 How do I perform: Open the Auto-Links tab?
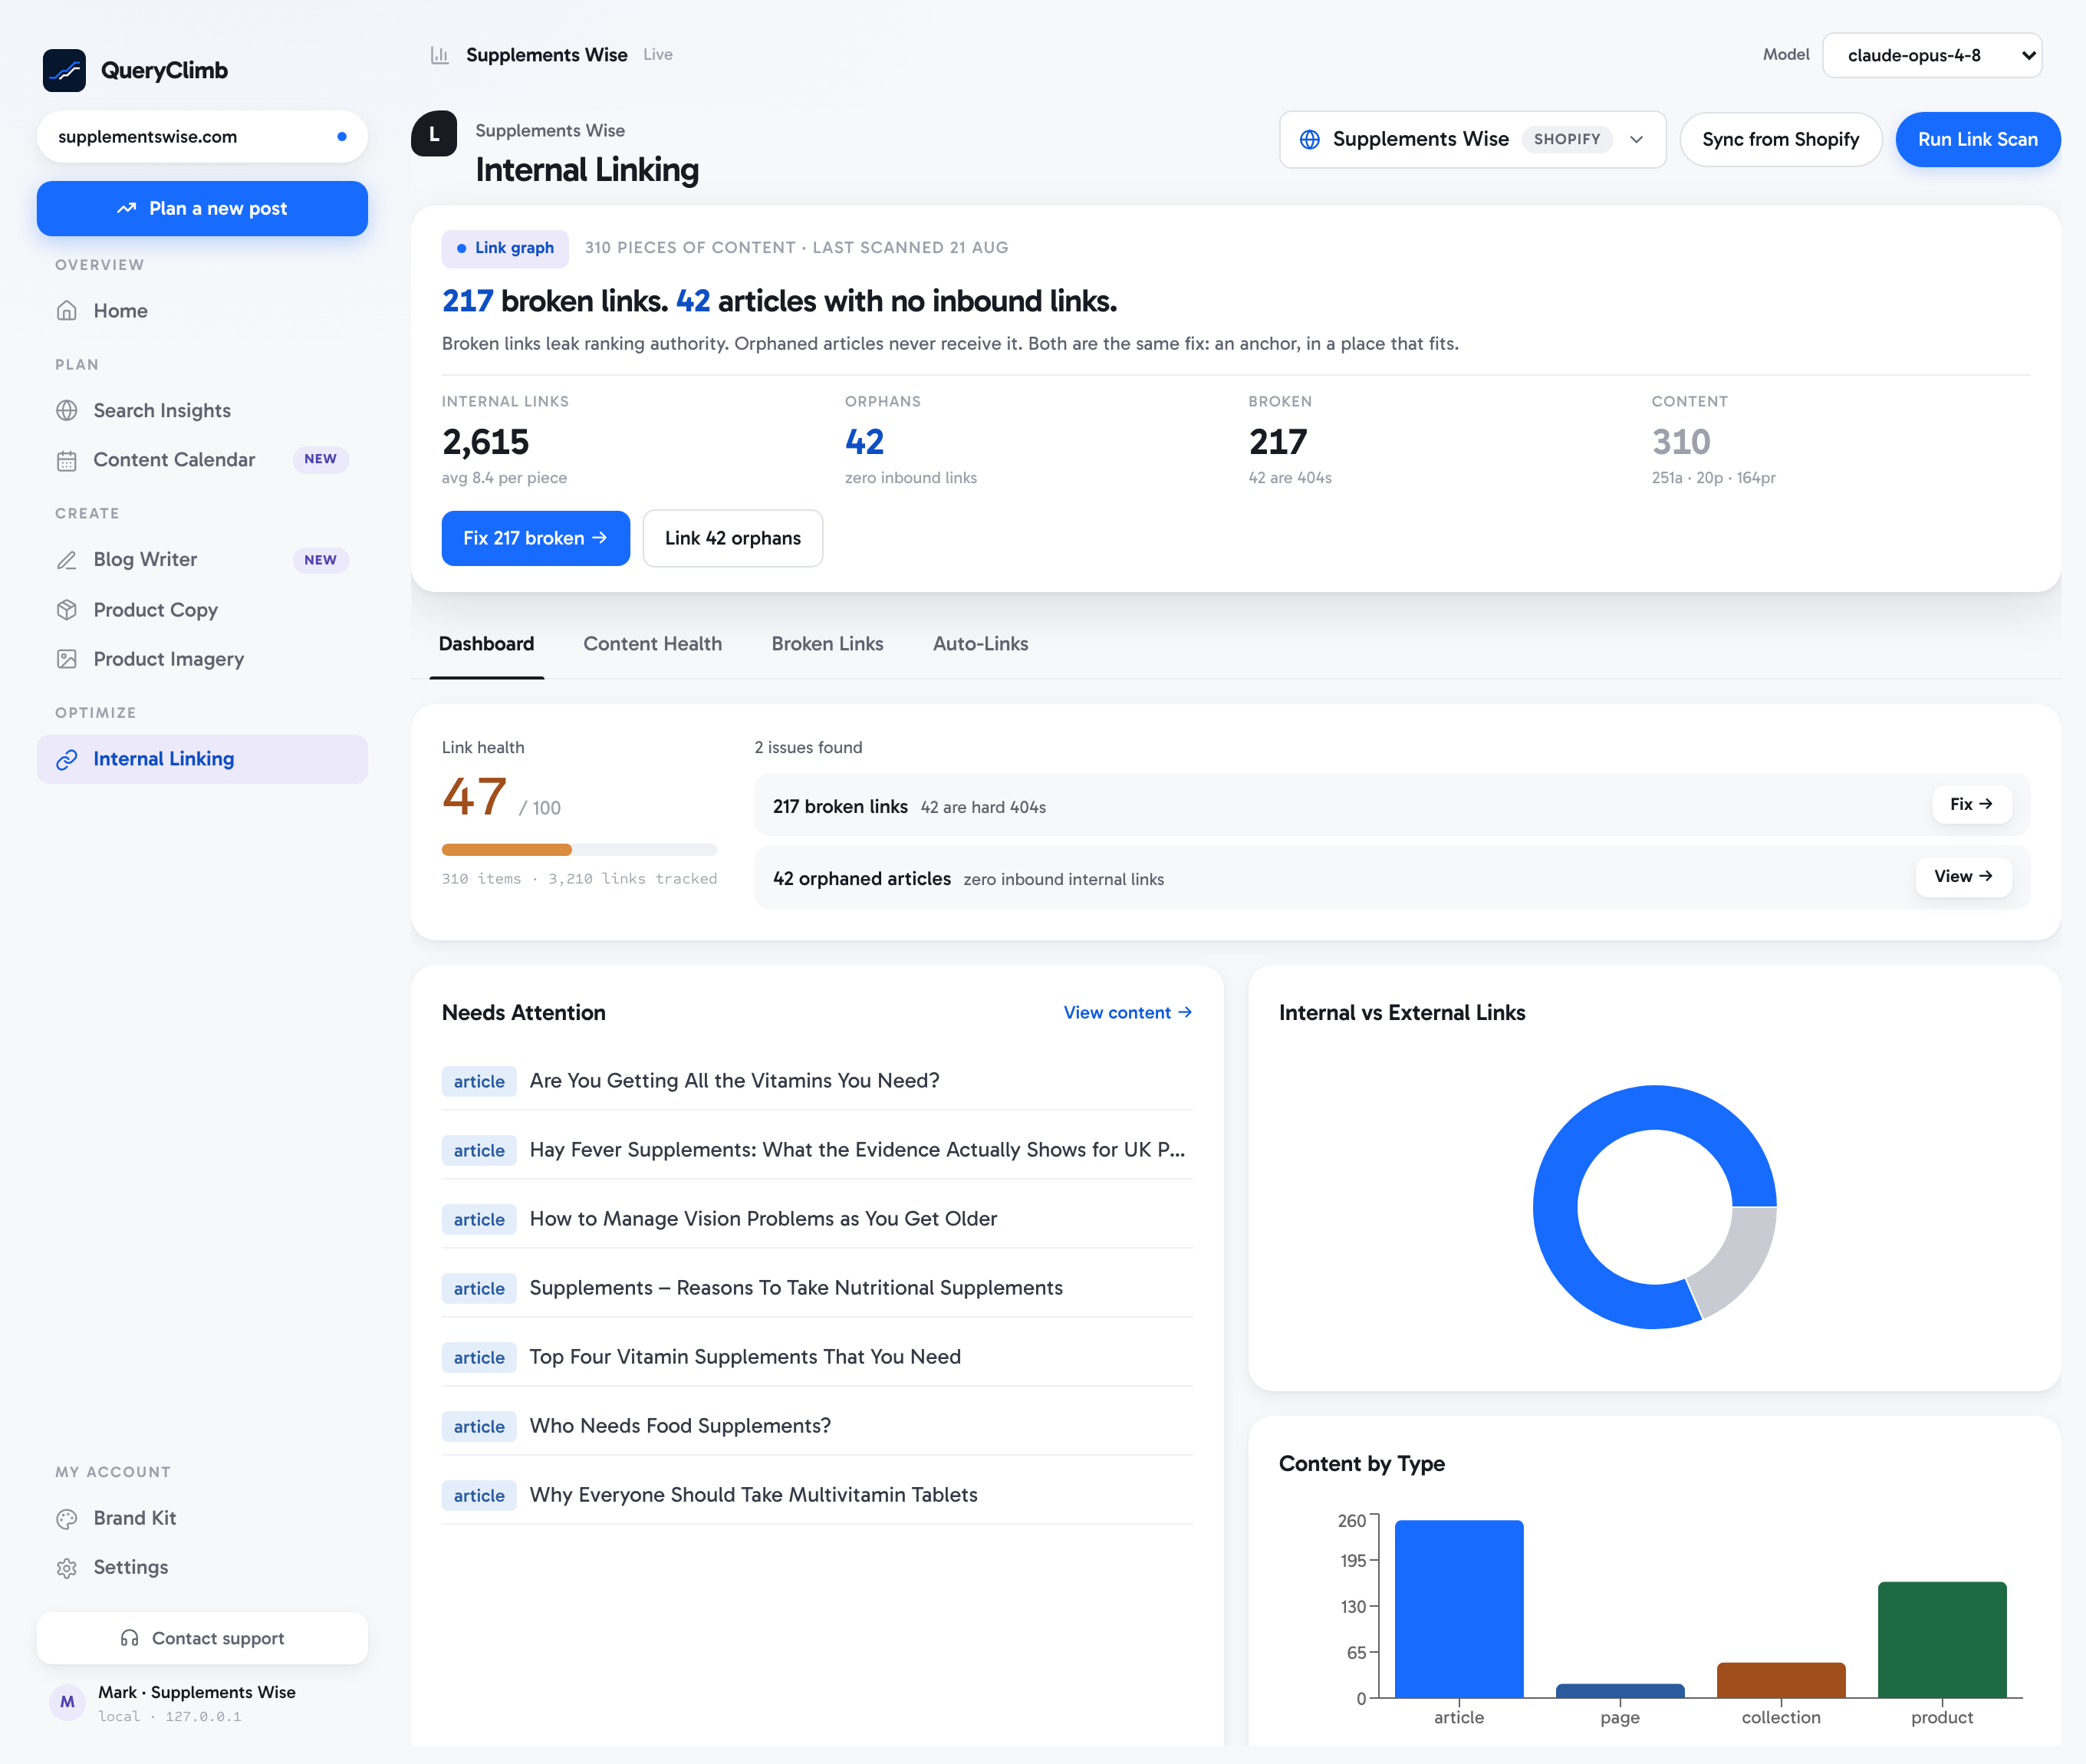(x=980, y=644)
